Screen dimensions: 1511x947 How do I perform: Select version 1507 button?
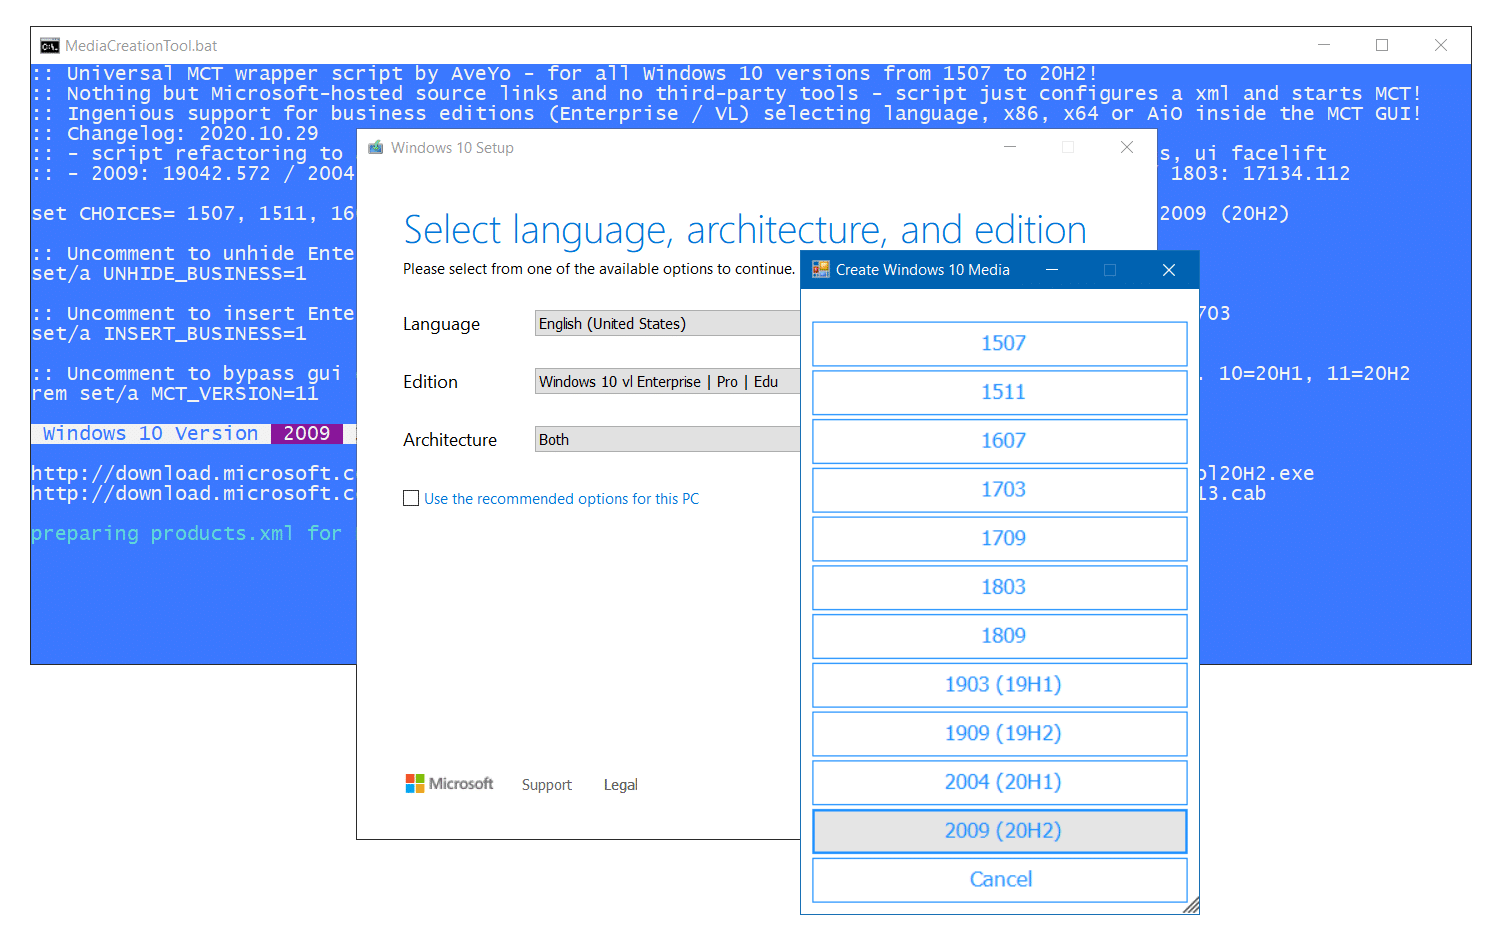pyautogui.click(x=999, y=344)
